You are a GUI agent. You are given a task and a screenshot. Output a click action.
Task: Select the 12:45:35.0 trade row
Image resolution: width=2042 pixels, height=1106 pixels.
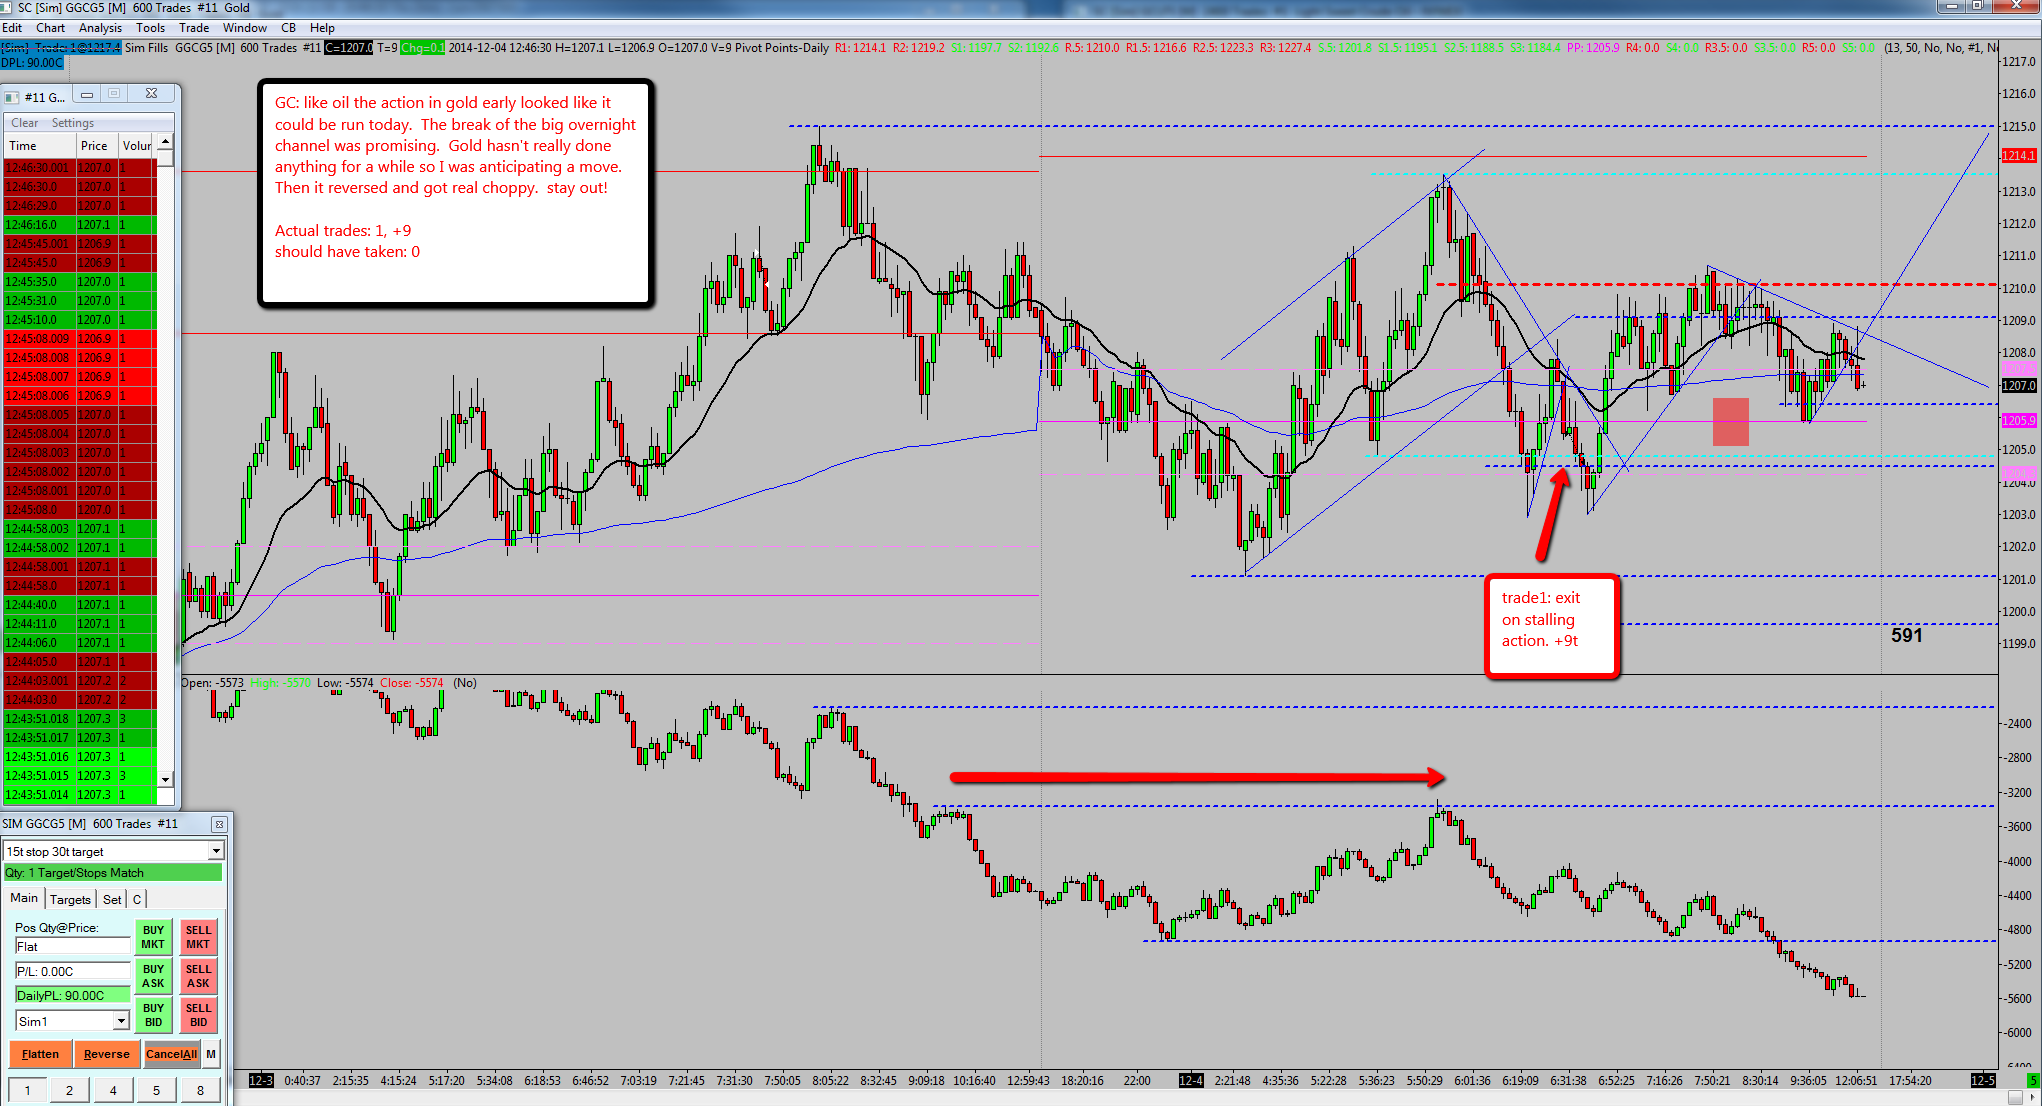pos(80,282)
